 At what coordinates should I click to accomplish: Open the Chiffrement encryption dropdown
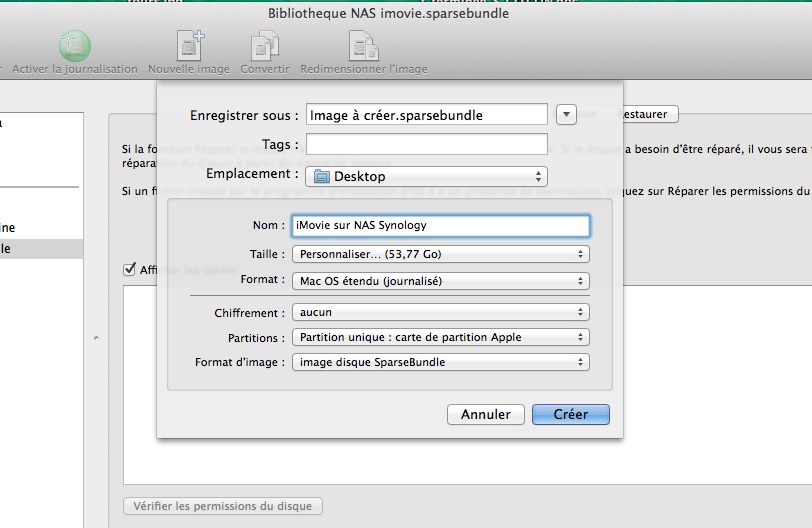point(440,313)
